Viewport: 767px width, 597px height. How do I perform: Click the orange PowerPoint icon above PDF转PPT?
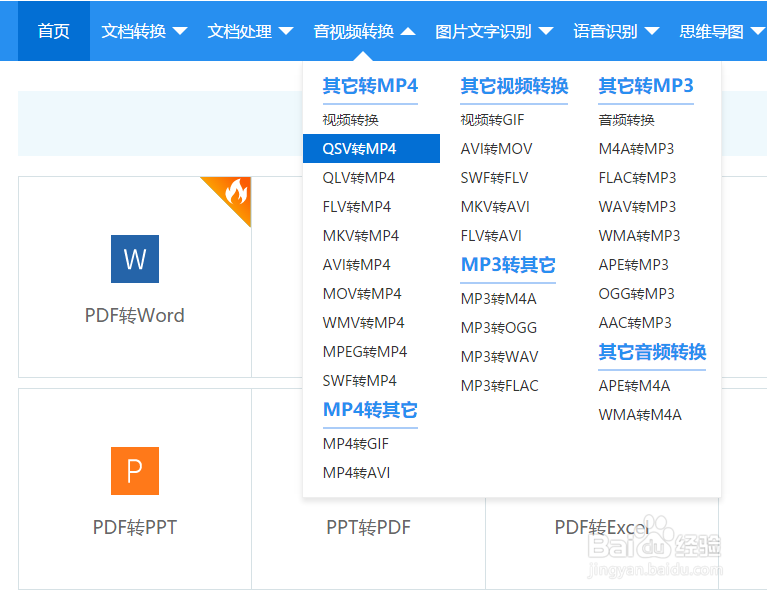point(135,471)
